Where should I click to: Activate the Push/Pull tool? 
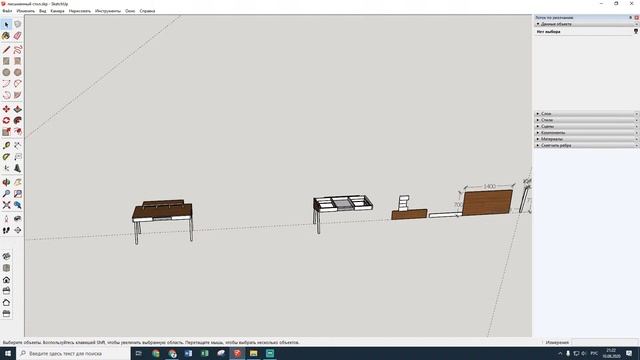[x=18, y=109]
